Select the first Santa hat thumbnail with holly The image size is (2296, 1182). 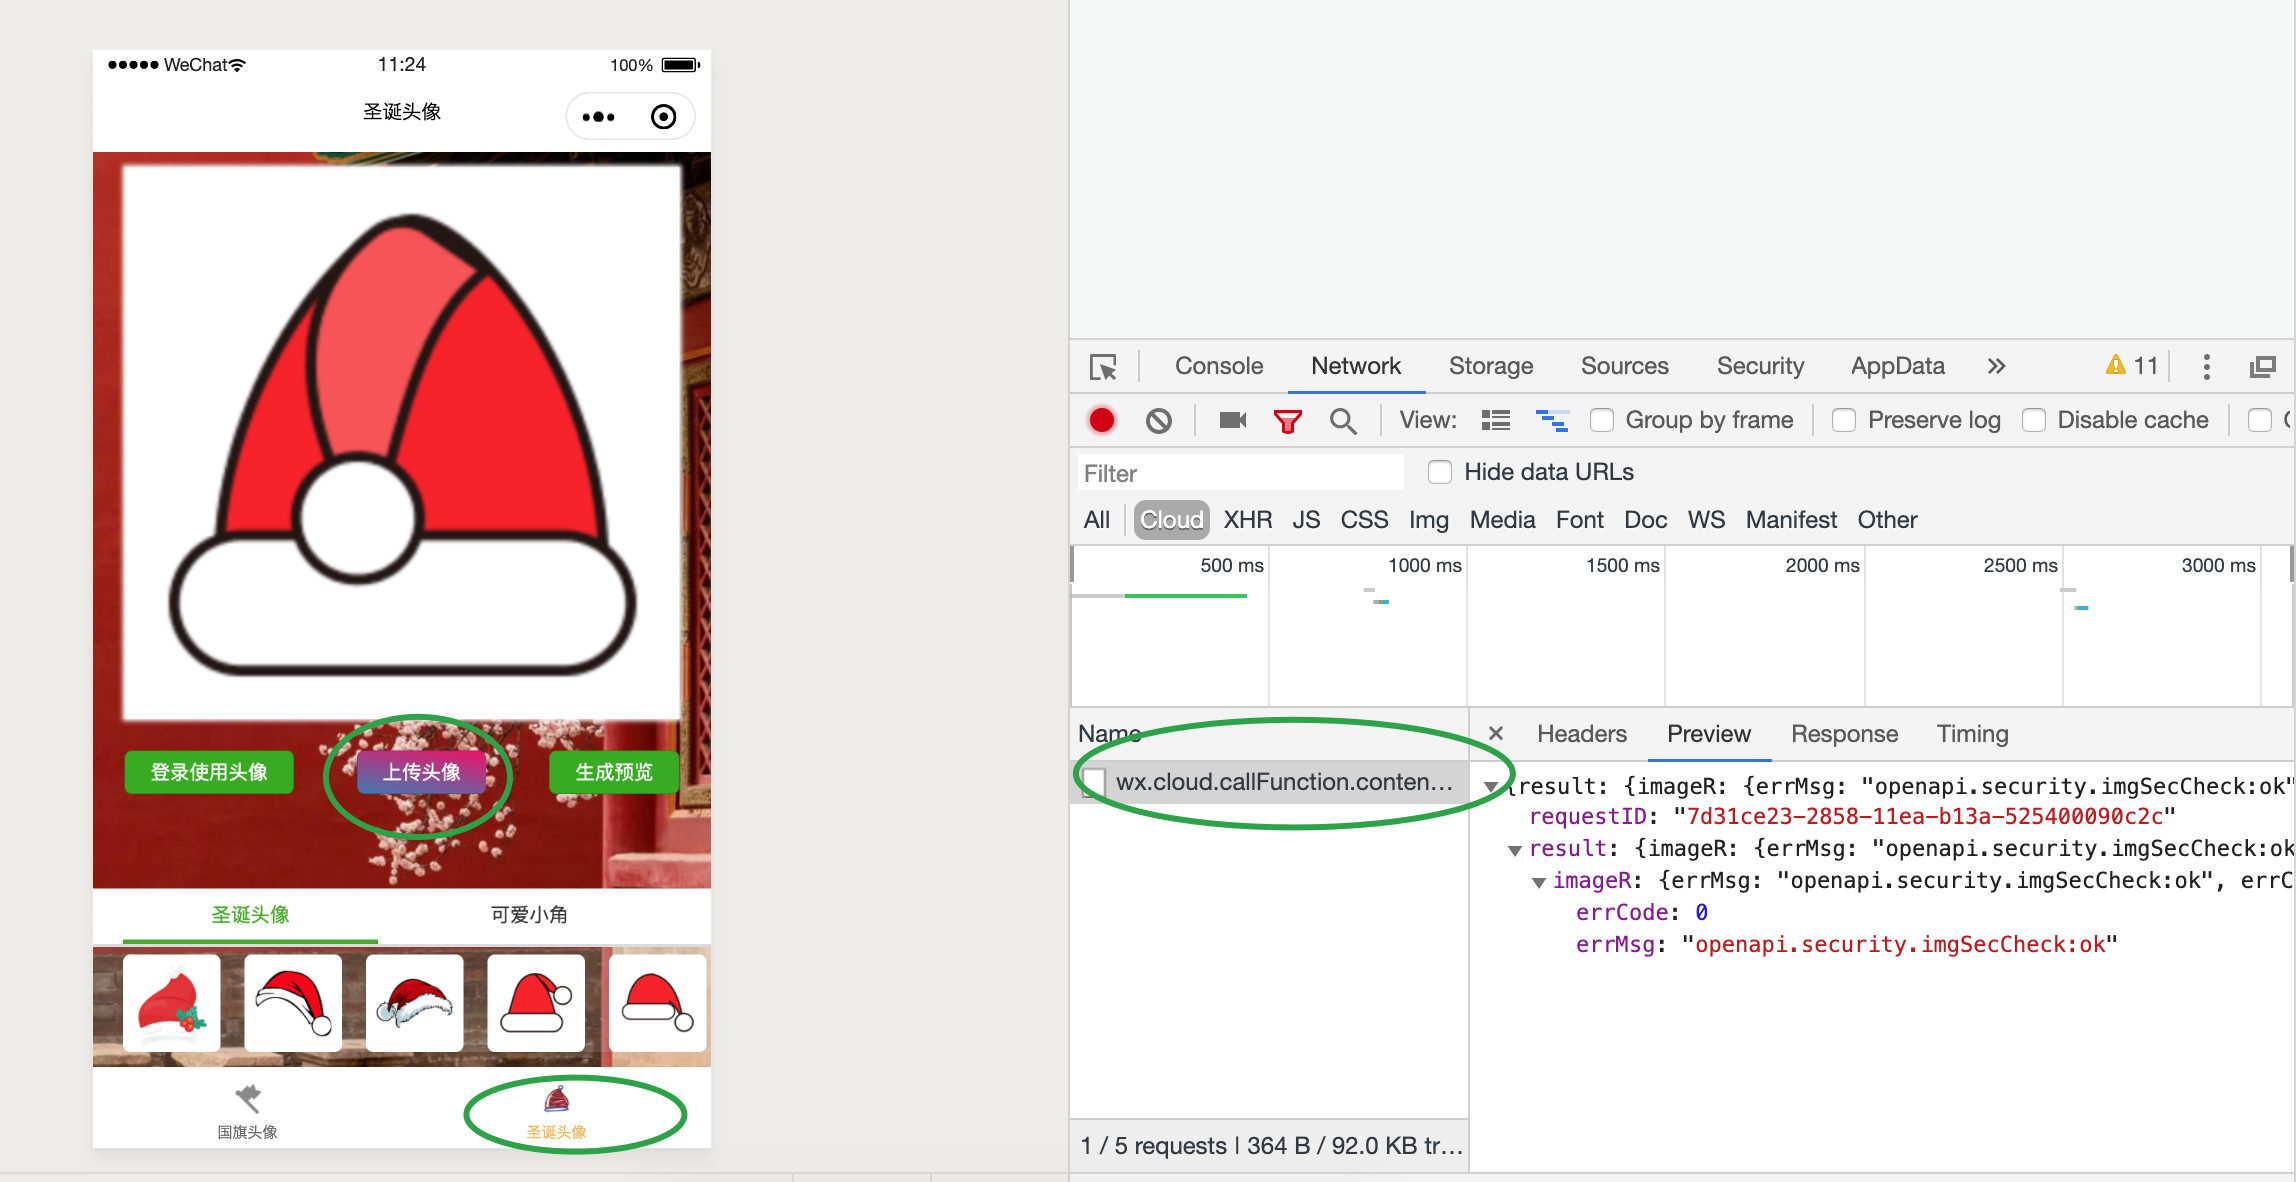click(x=171, y=1003)
